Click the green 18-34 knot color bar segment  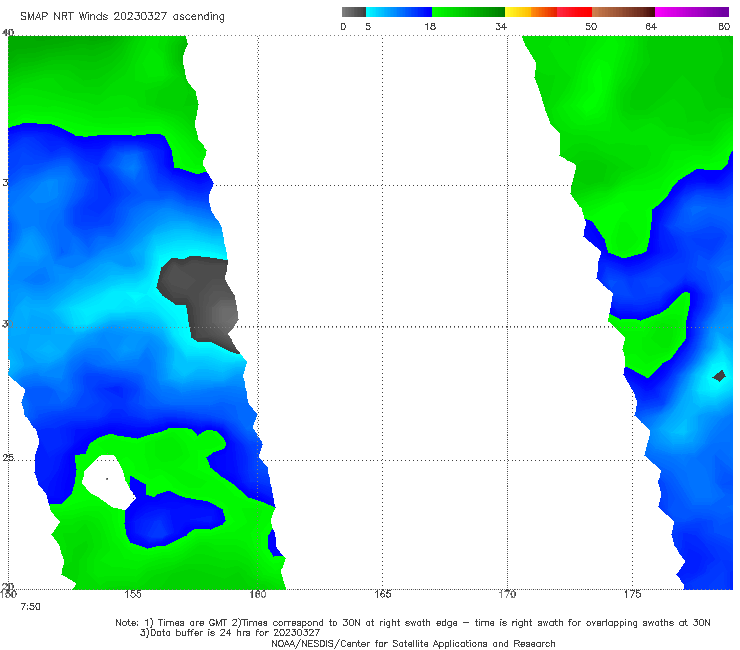(x=468, y=12)
